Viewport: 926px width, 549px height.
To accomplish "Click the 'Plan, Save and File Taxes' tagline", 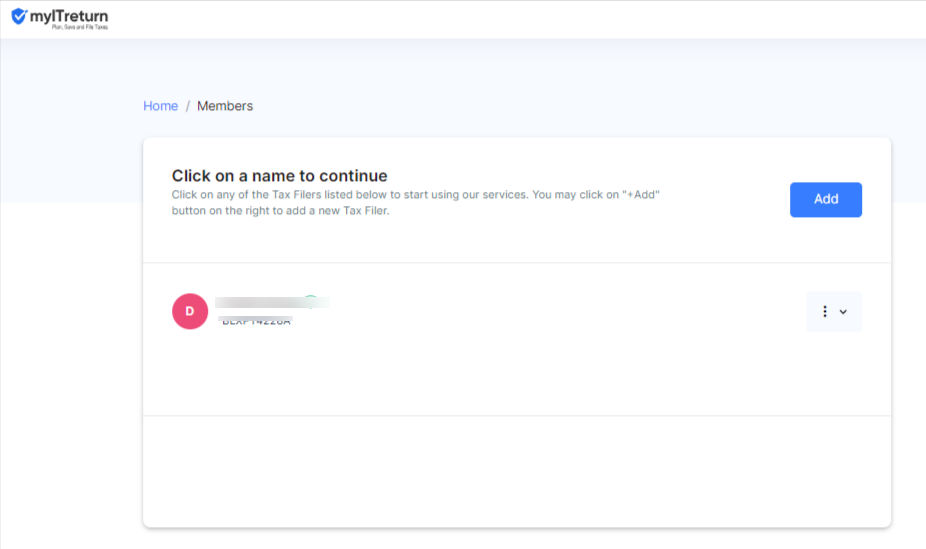I will (x=79, y=28).
